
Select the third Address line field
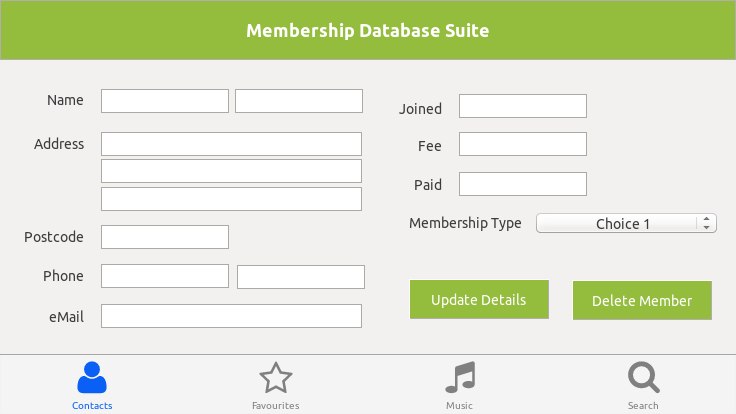[231, 199]
